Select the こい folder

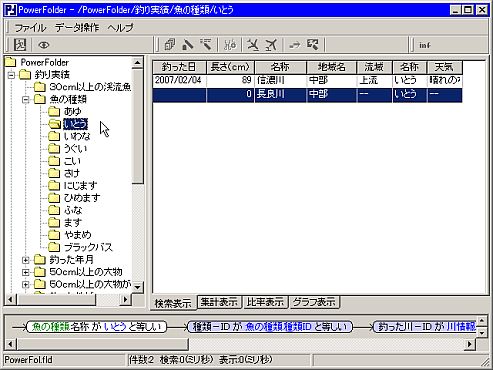tap(72, 161)
